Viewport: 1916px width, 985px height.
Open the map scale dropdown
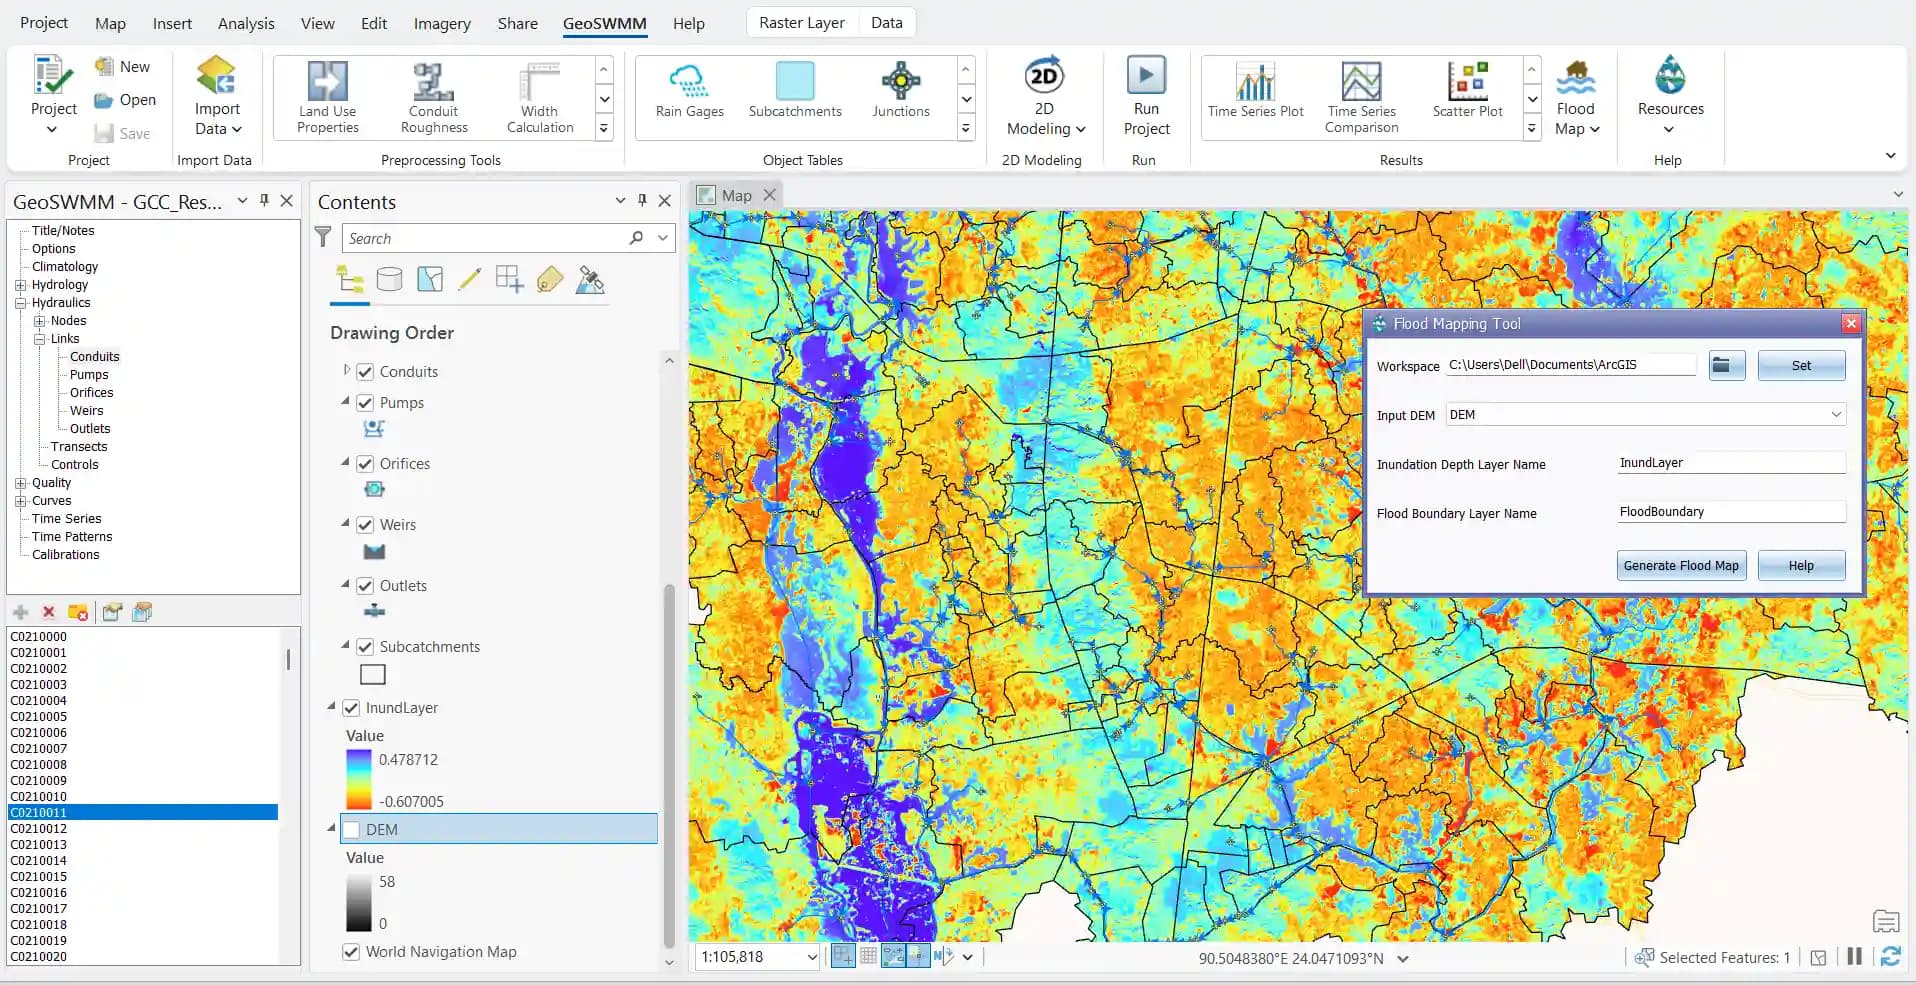(x=811, y=957)
